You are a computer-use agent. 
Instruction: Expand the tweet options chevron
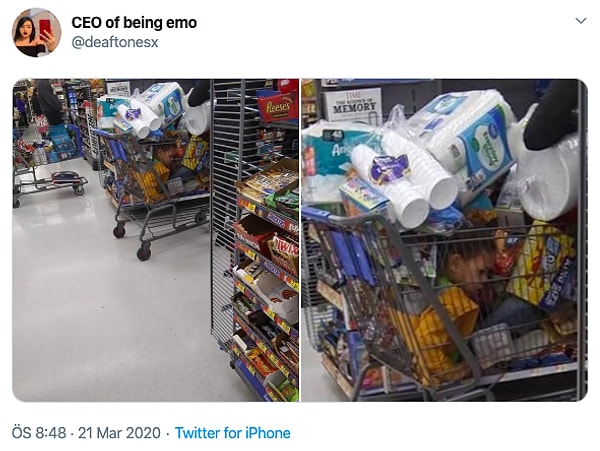[581, 21]
